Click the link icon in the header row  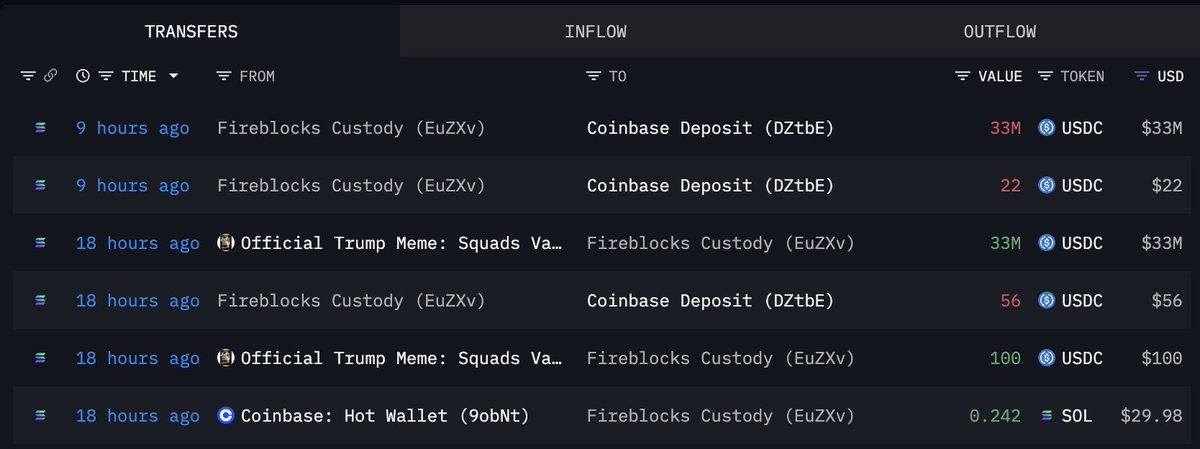pos(50,76)
